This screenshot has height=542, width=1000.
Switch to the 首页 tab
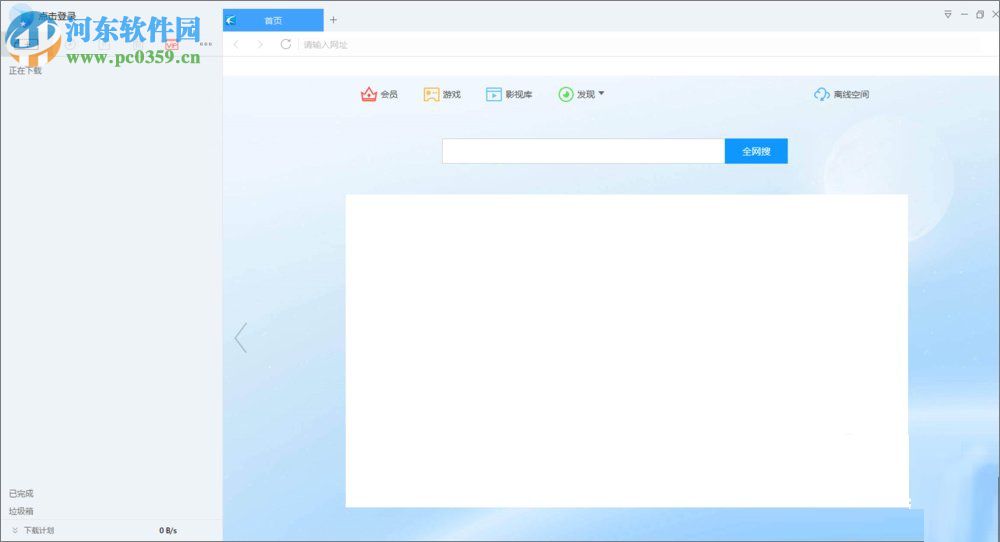tap(273, 20)
